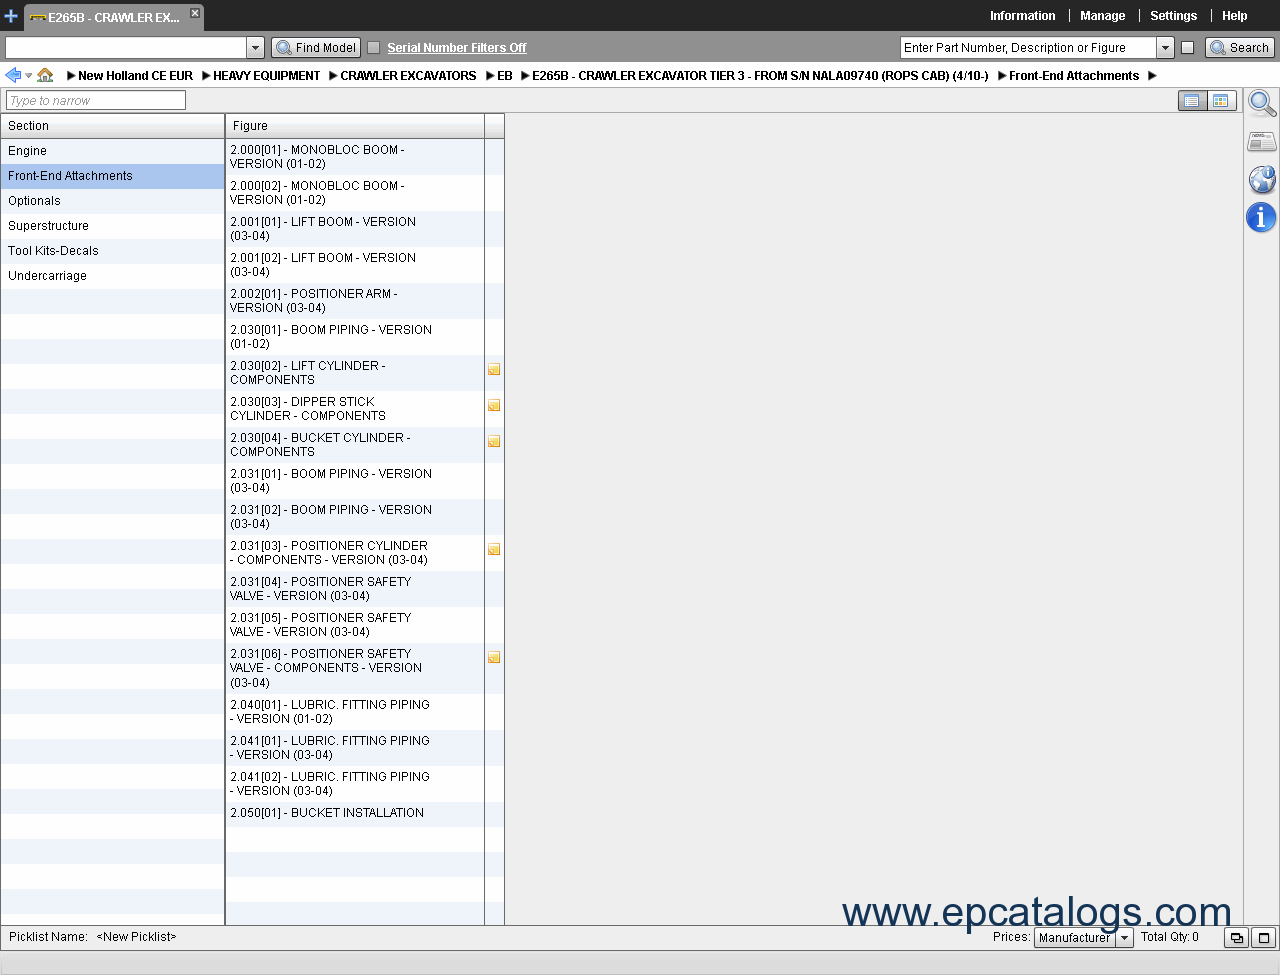Click the Find Model button

click(x=316, y=48)
